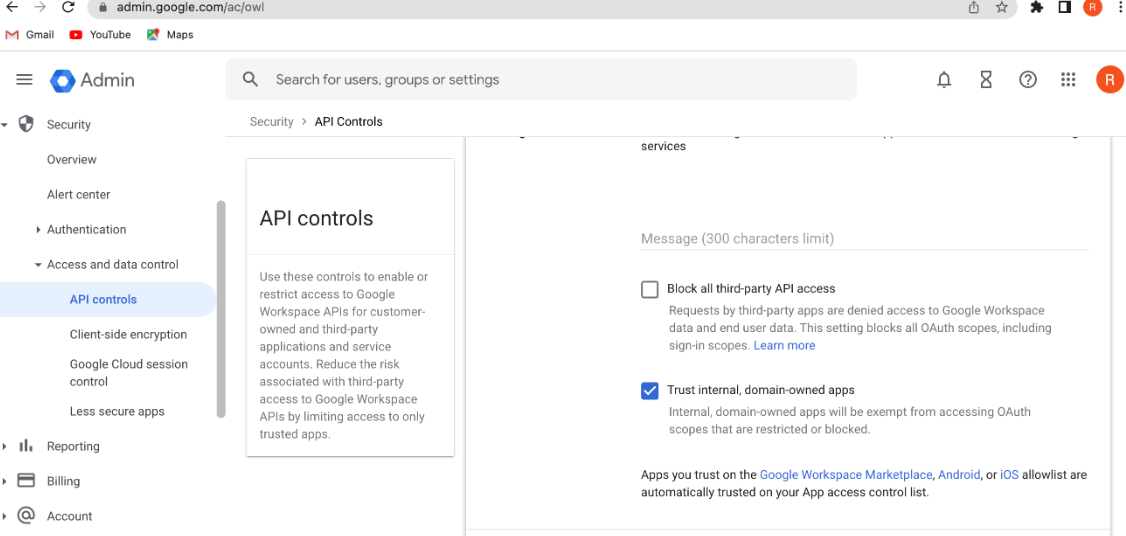Click the Security shield icon

[x=26, y=124]
